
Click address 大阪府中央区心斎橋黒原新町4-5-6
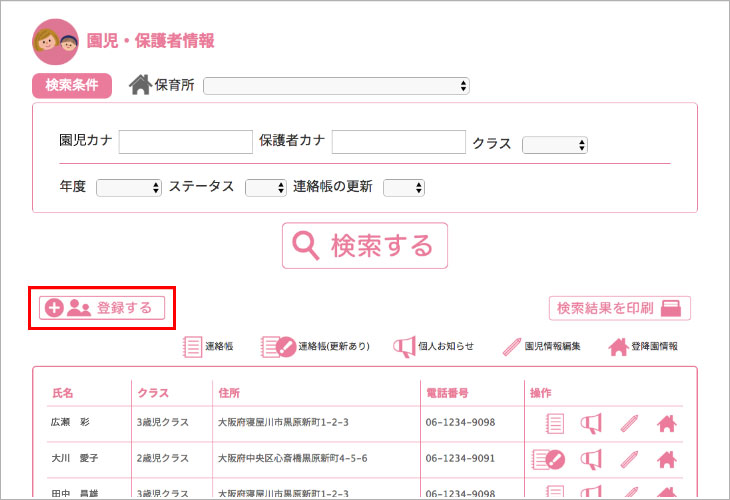(x=292, y=458)
